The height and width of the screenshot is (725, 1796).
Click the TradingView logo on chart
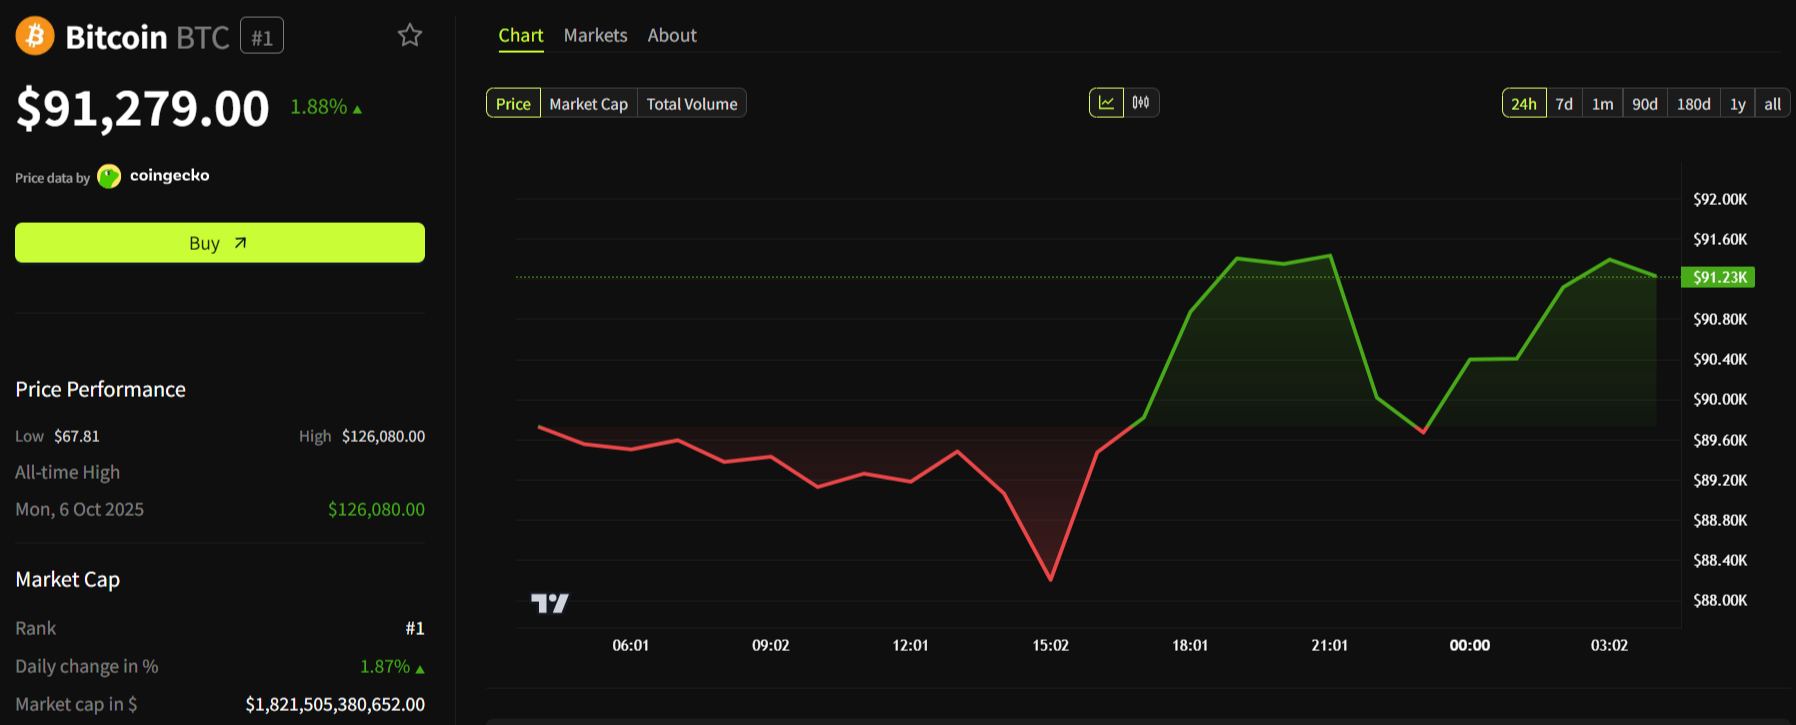pyautogui.click(x=549, y=603)
